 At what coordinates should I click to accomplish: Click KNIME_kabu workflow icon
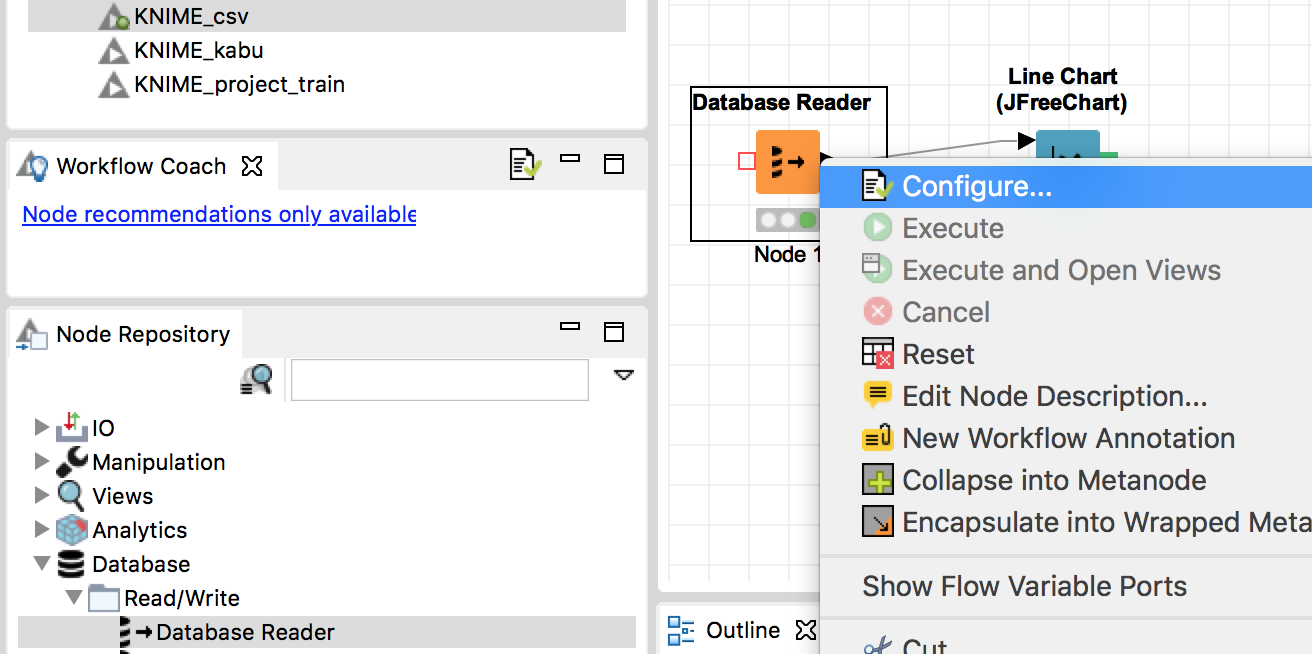pos(113,51)
